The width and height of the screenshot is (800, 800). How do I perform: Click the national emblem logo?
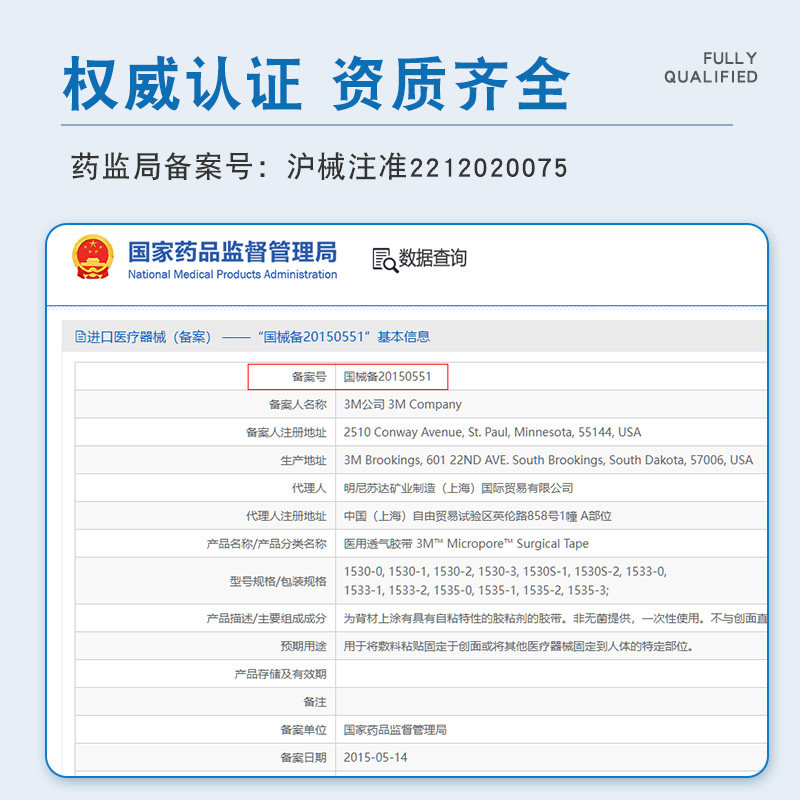(x=93, y=258)
